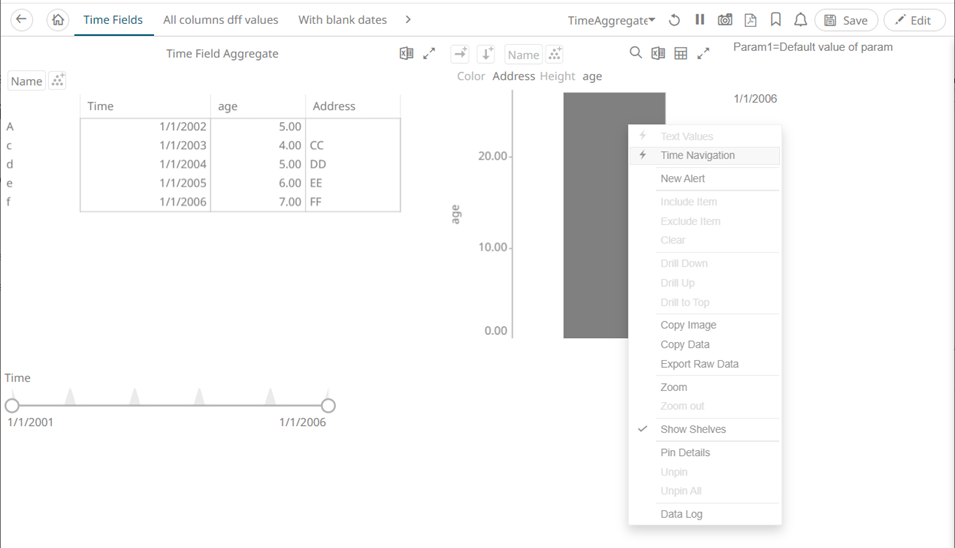Viewport: 955px width, 548px height.
Task: Select the Address cell CC
Action: [x=353, y=145]
